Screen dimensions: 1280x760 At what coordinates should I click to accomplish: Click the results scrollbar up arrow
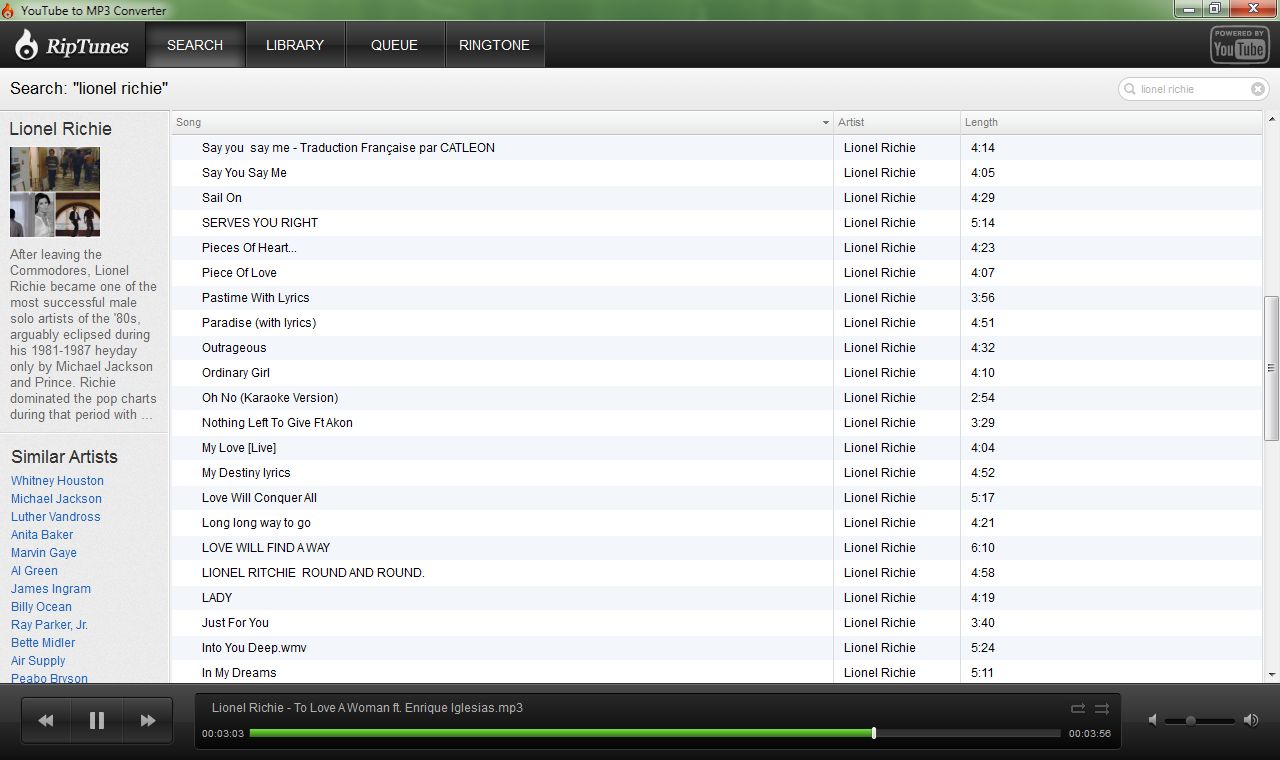1272,119
